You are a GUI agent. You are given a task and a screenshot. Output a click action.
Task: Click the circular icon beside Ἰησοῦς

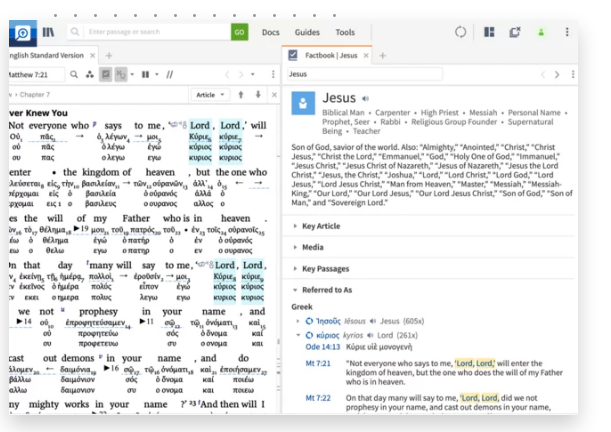click(309, 321)
